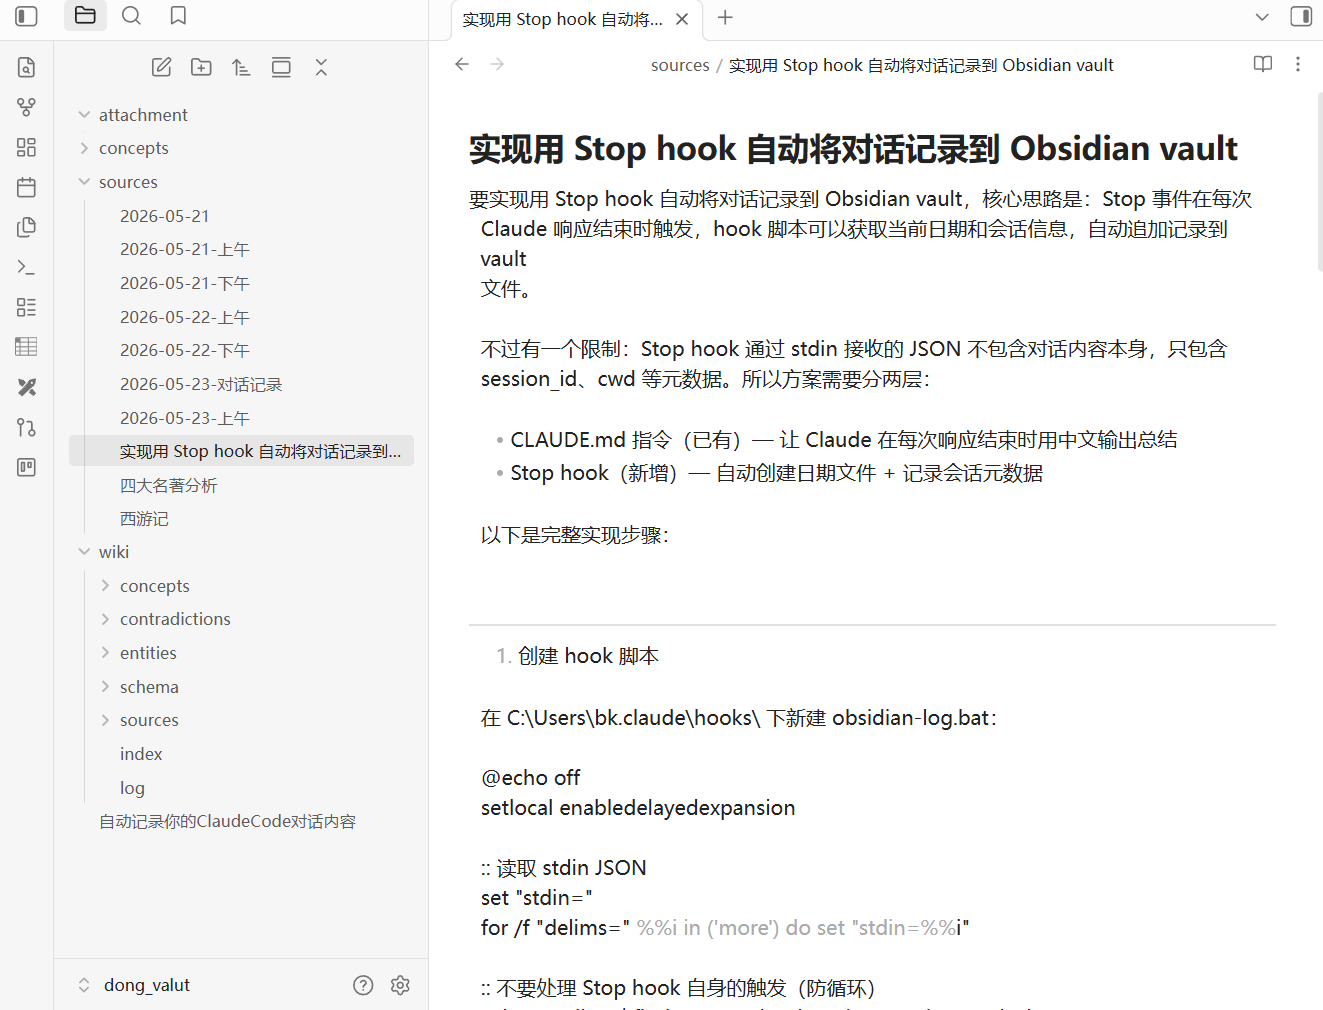Change the file sort order
The image size is (1323, 1010).
tap(241, 67)
